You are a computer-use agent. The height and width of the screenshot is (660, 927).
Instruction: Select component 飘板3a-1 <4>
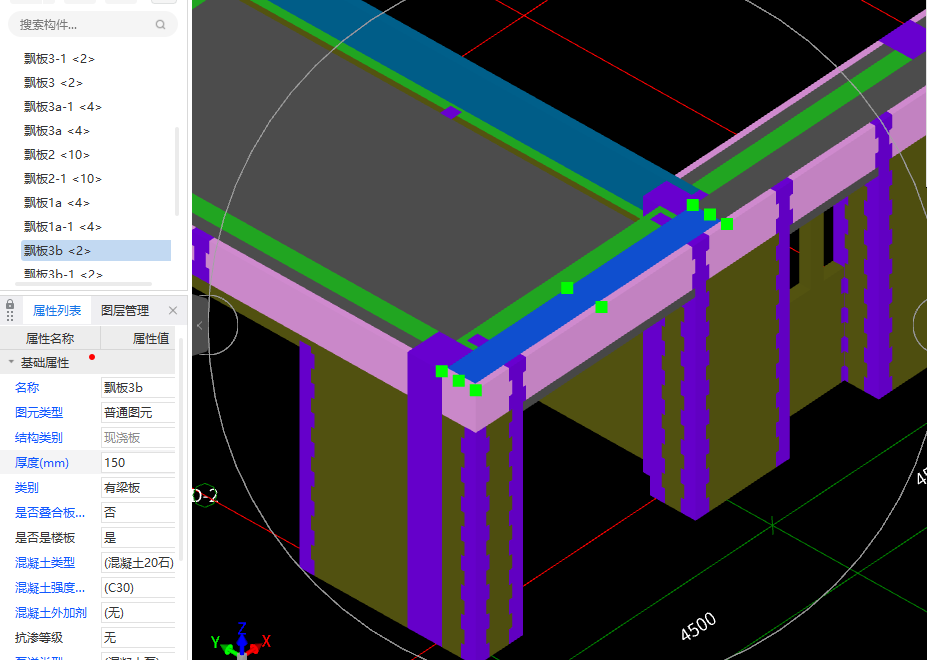[63, 106]
